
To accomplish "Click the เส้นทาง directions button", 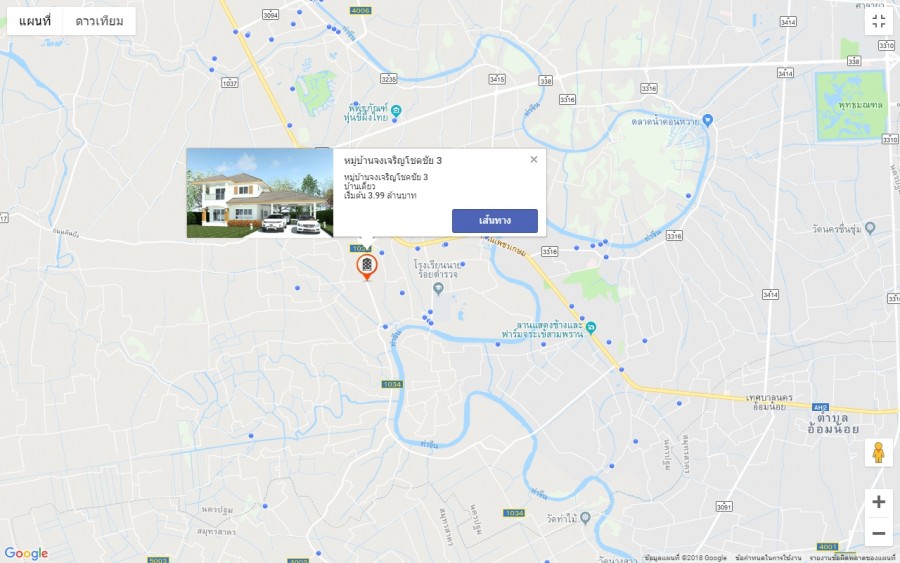I will 495,221.
